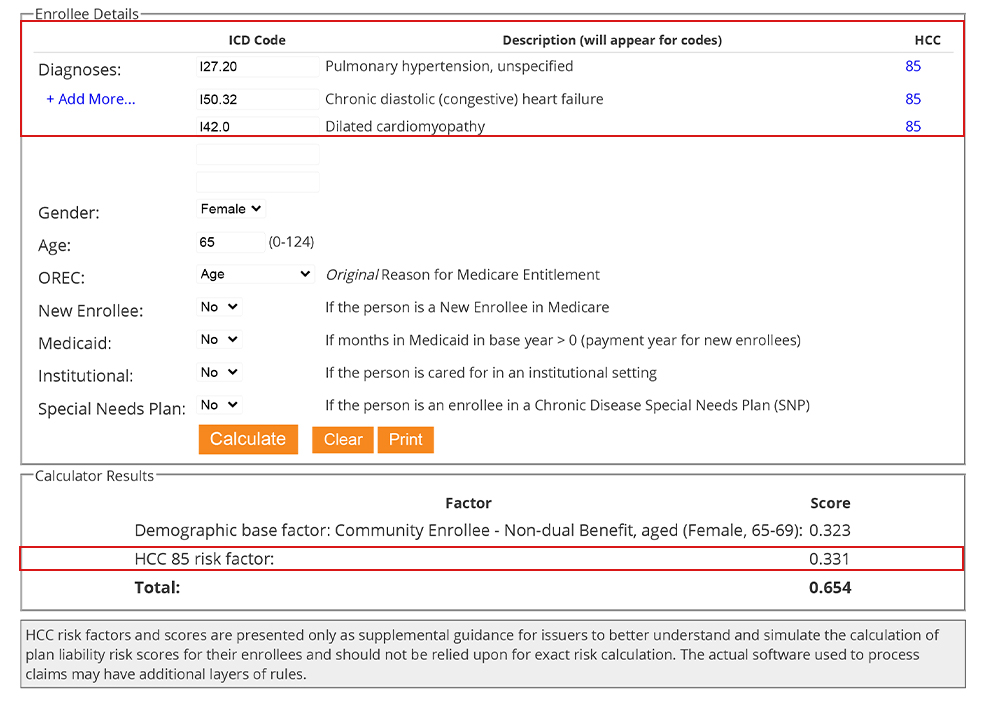Click the 'Demographic base factor' row label
Viewport: 982px width, 703px height.
[x=468, y=531]
